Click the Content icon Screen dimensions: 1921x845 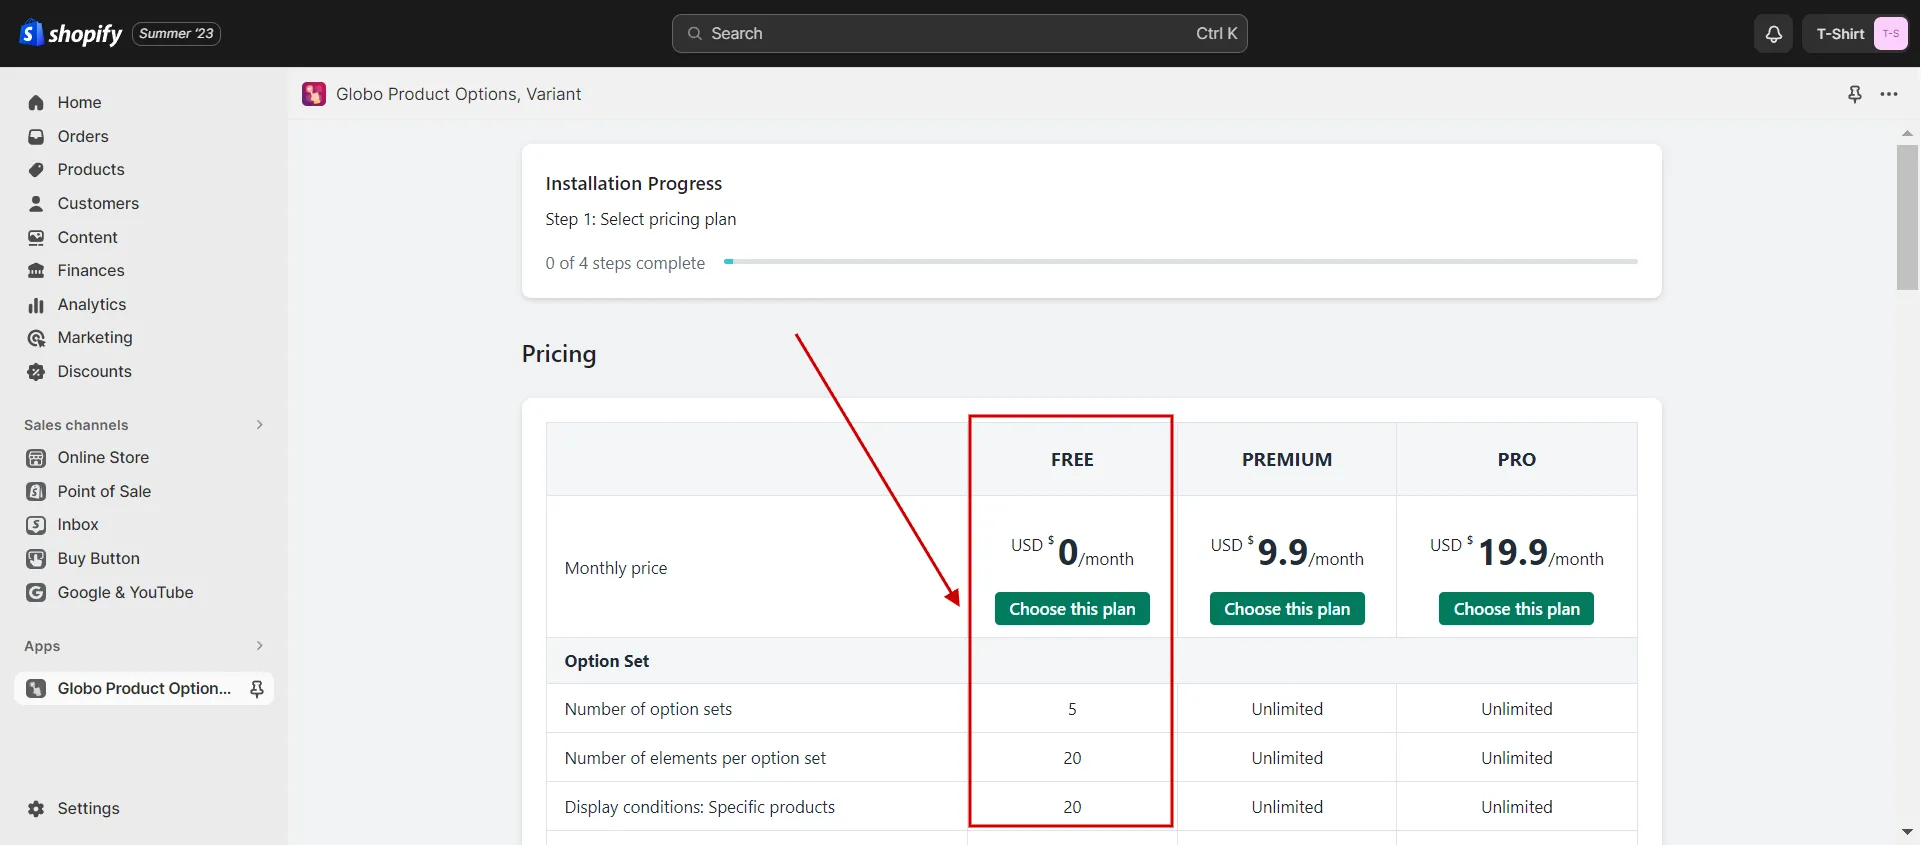click(36, 237)
